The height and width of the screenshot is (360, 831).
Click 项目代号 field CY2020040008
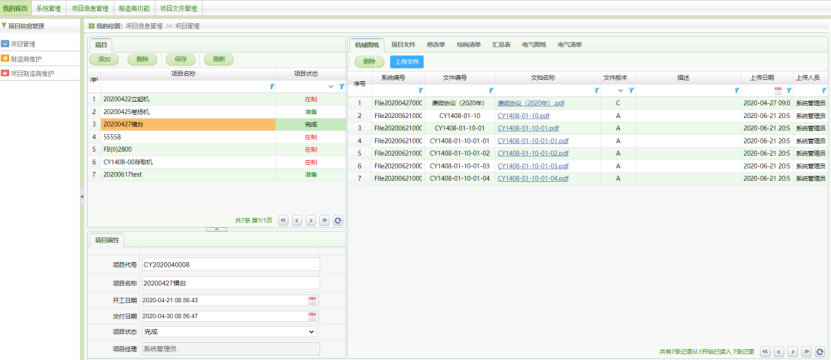point(231,264)
